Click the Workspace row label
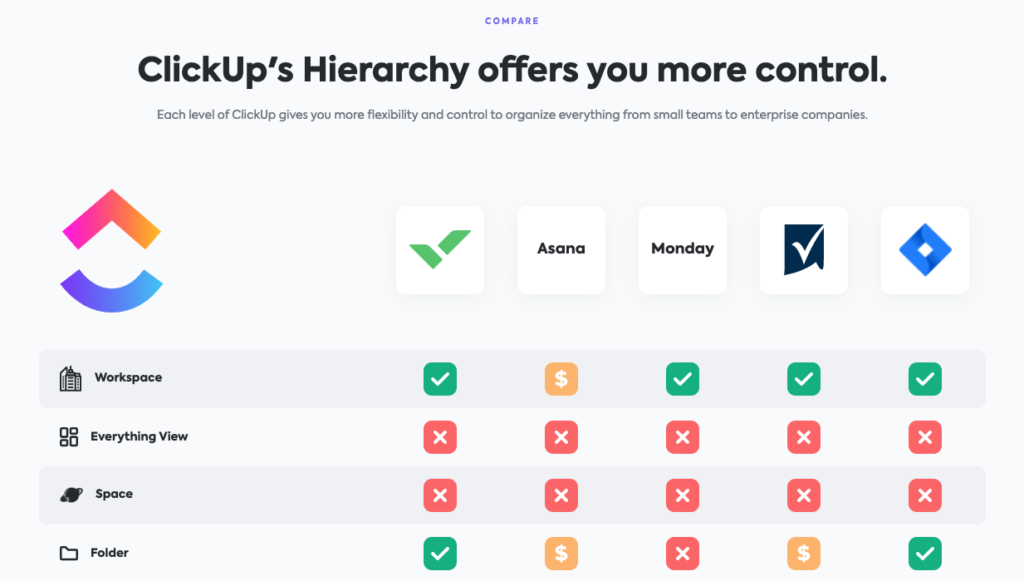Screen dimensions: 1024x581 (128, 377)
